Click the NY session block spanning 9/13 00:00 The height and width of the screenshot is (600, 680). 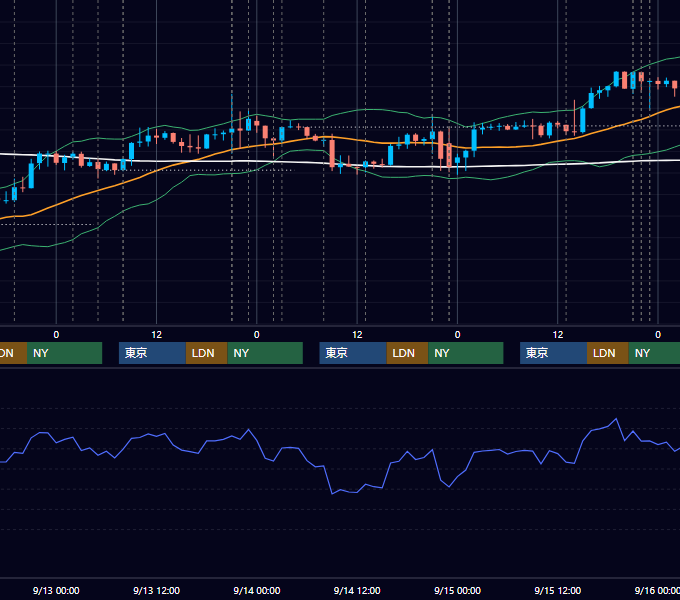(x=64, y=353)
